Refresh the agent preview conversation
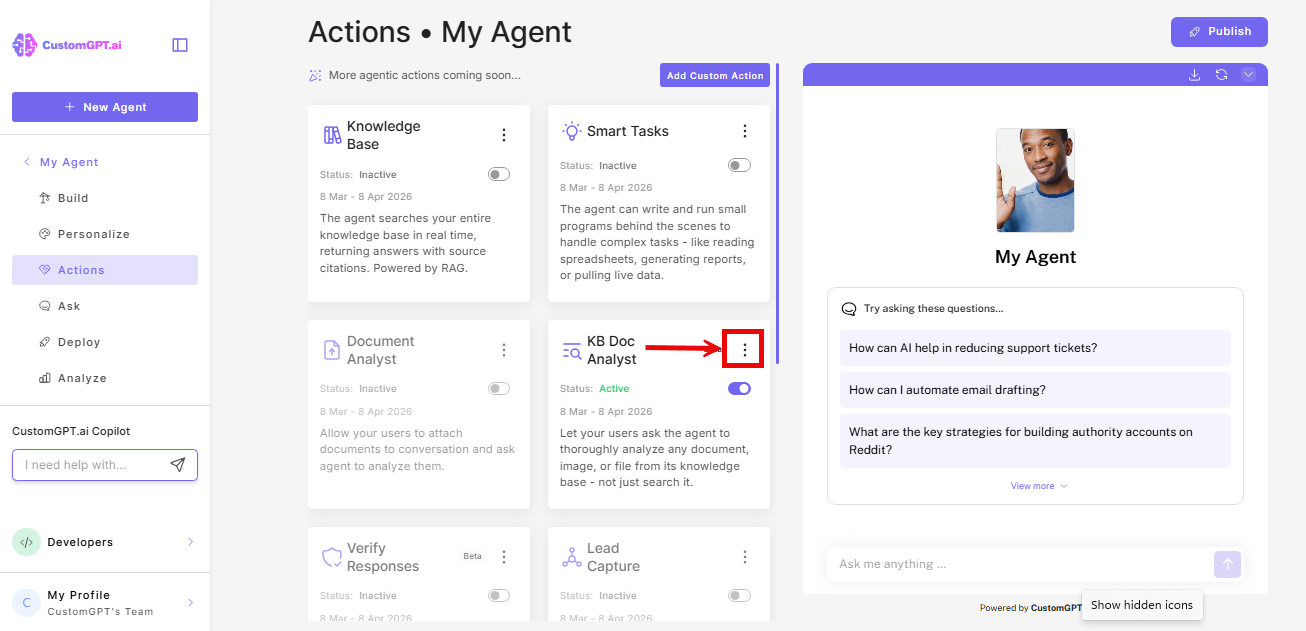Image resolution: width=1306 pixels, height=631 pixels. (1221, 75)
